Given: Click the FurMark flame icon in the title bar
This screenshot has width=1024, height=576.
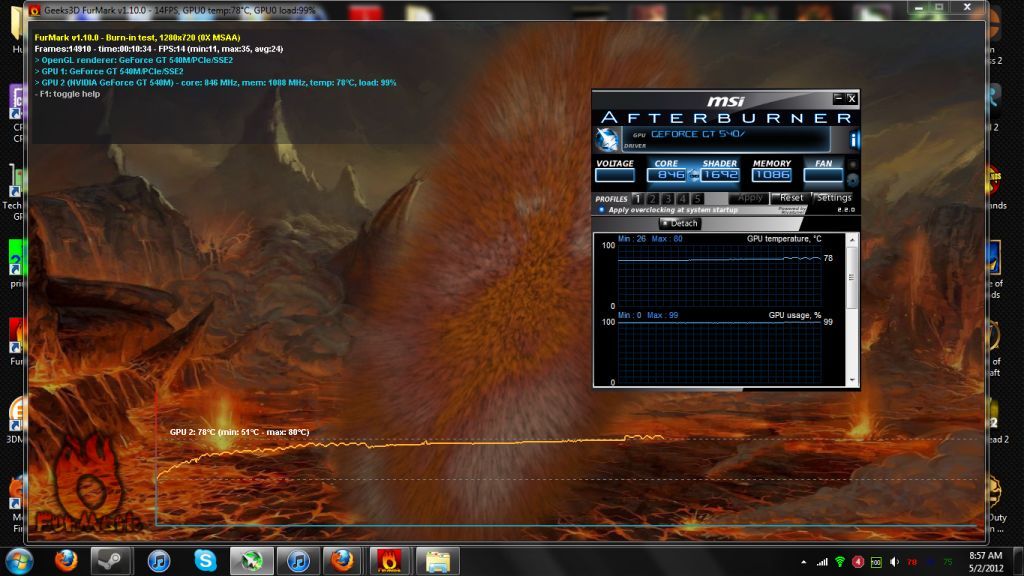Looking at the screenshot, I should click(x=35, y=10).
